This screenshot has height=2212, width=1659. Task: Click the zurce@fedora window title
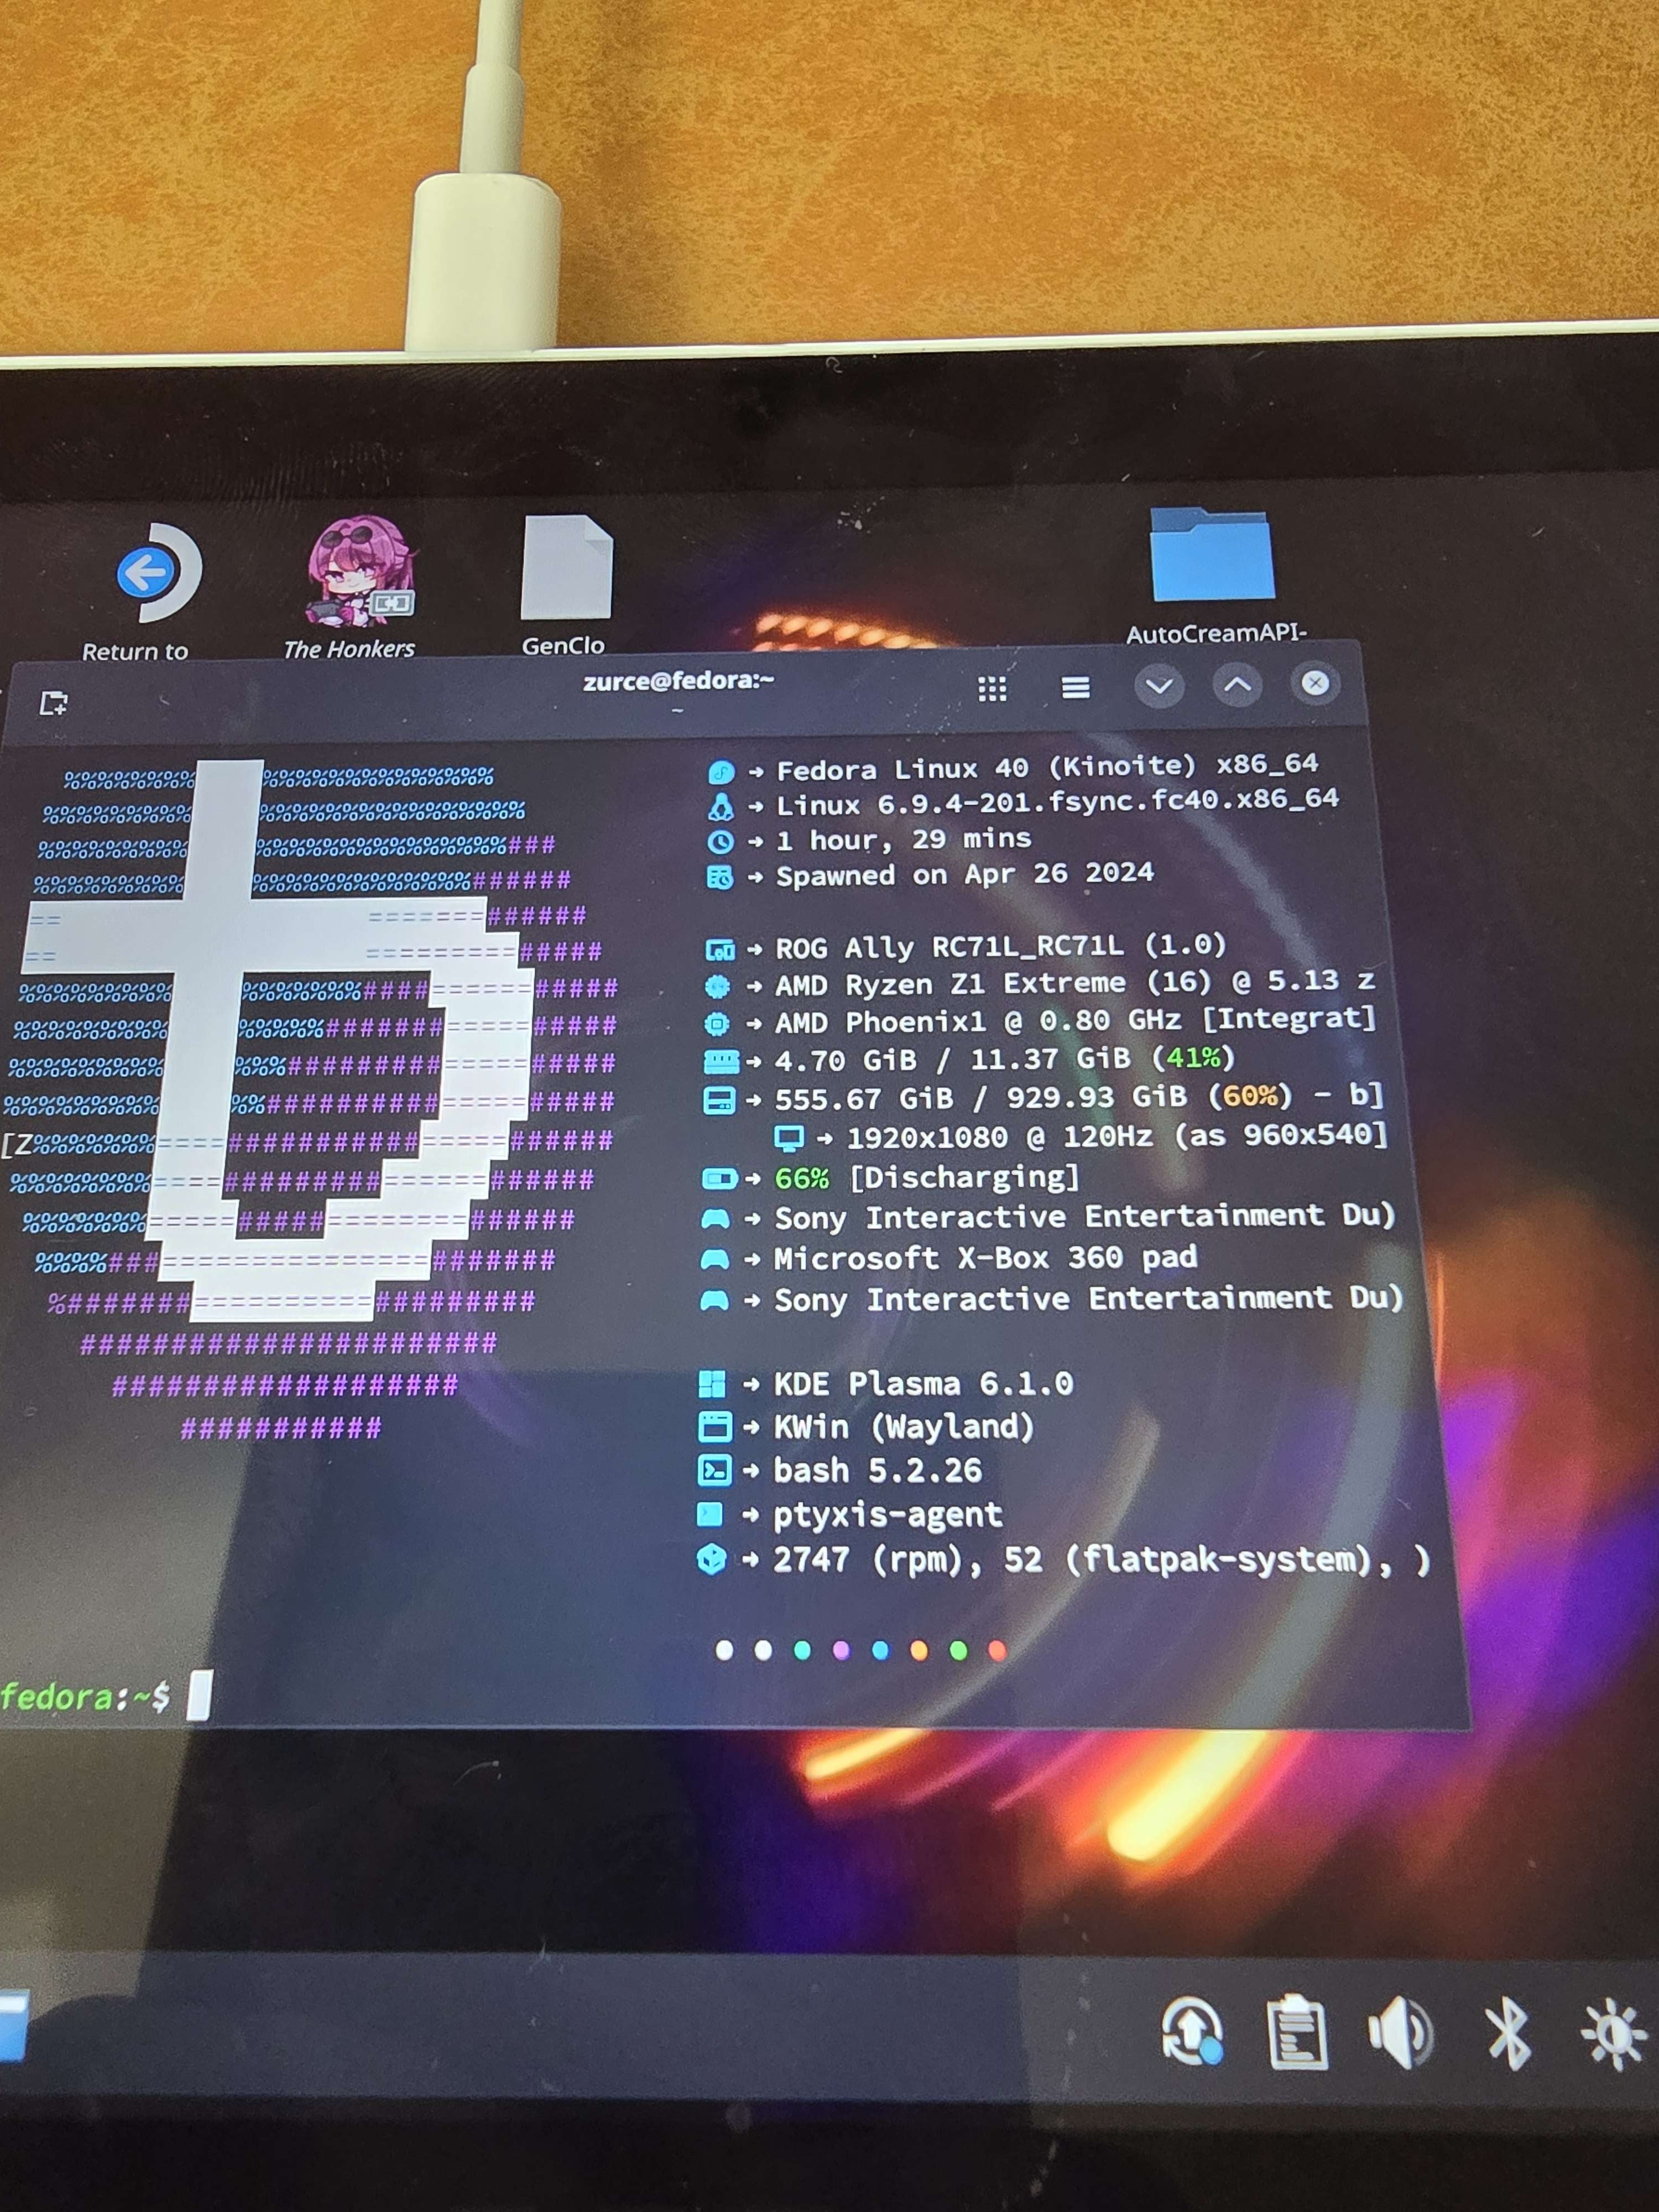click(678, 681)
